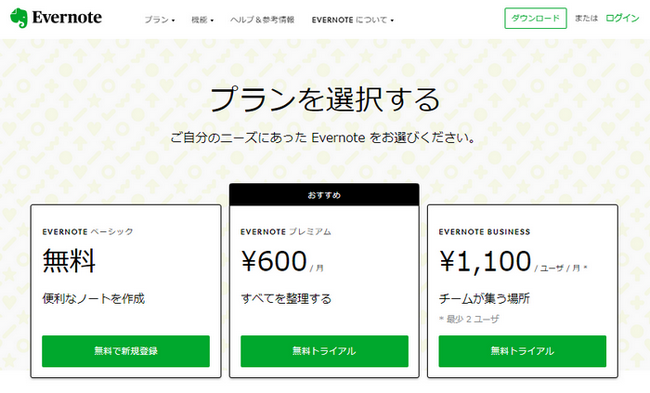The image size is (650, 393).
Task: Expand the EVERNOTE について dropdown
Action: tap(352, 19)
